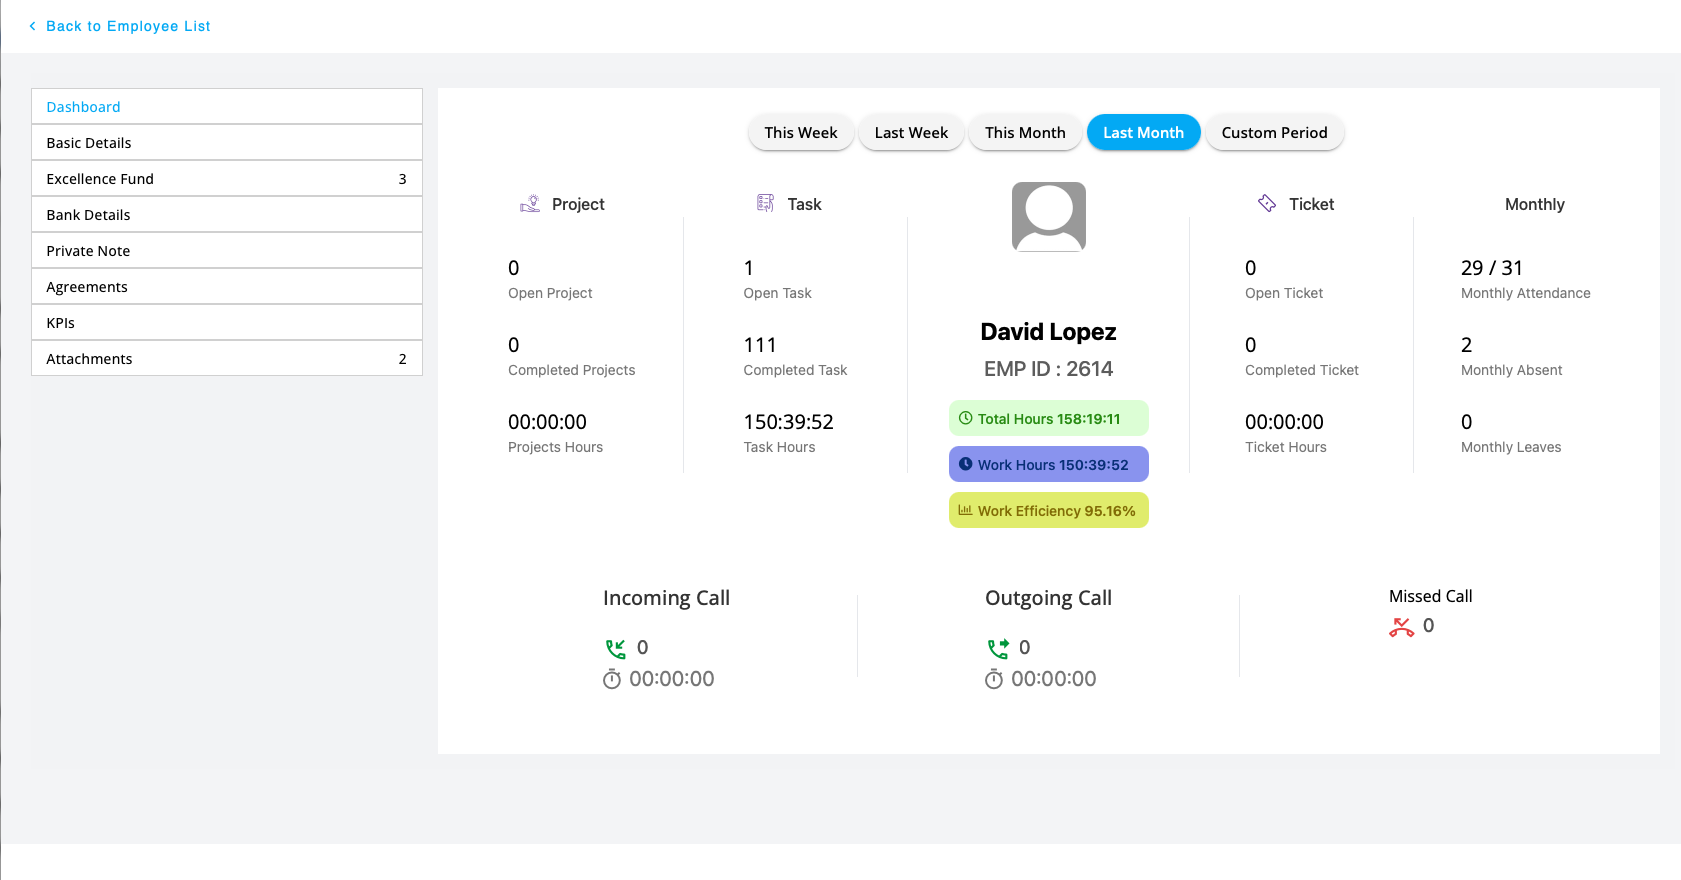Click the outgoing call phone icon
Viewport: 1681px width, 880px height.
click(x=997, y=649)
